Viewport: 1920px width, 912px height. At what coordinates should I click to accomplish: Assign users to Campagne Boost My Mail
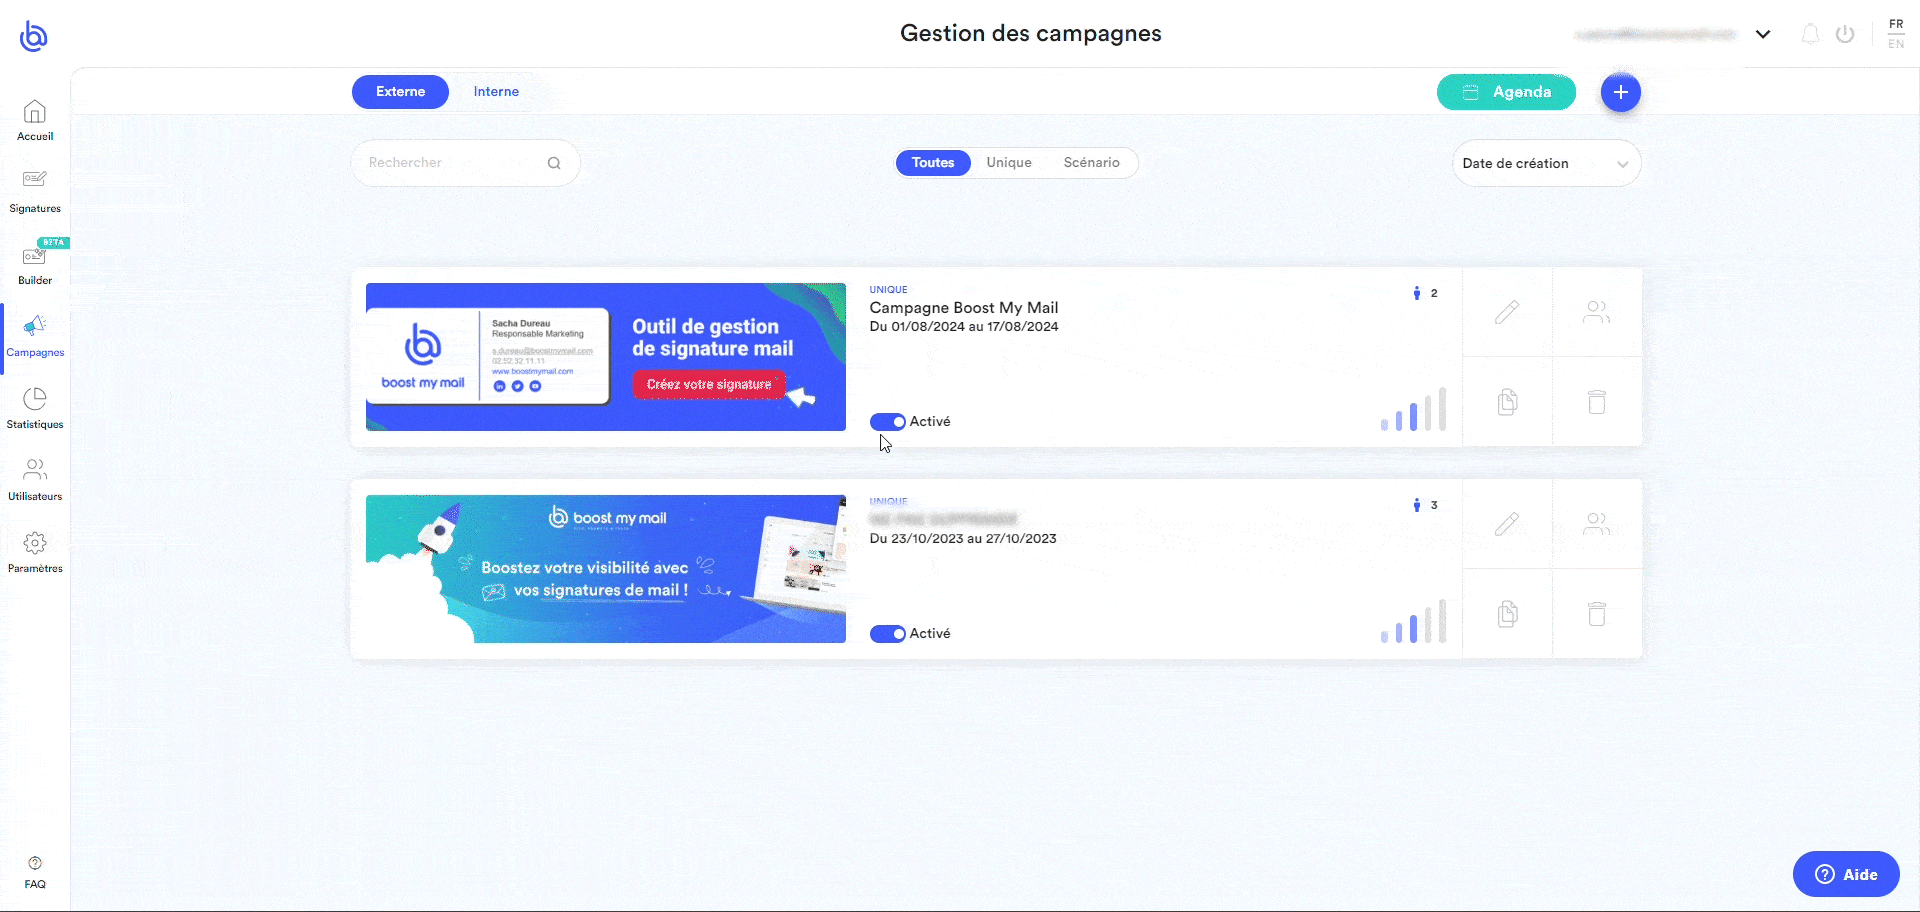click(1597, 312)
